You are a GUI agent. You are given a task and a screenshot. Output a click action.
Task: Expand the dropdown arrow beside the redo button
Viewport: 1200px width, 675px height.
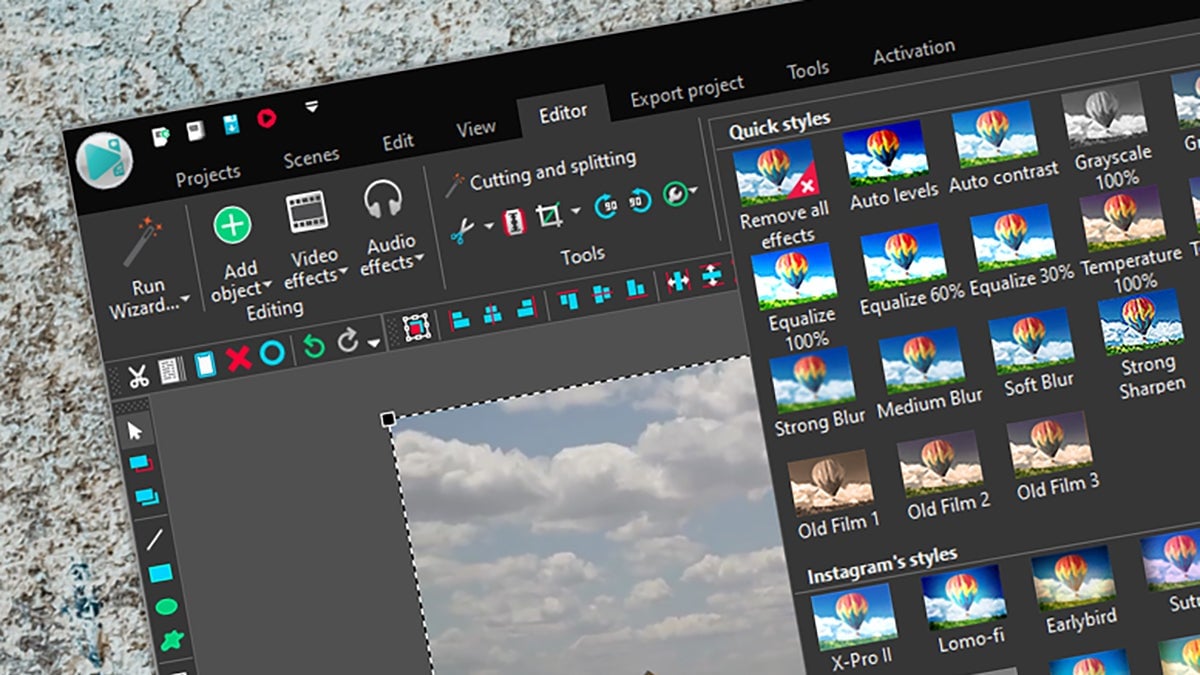tap(373, 343)
